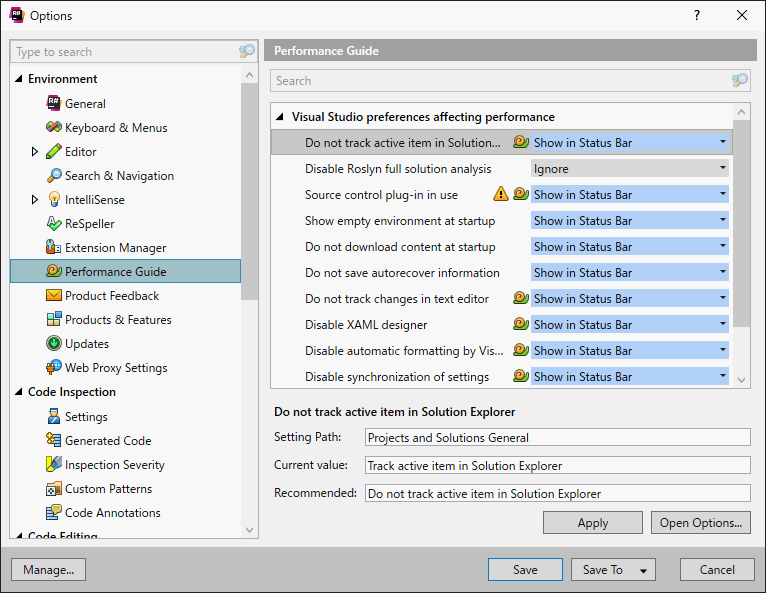
Task: Click scroll down arrow of preferences list
Action: [x=741, y=380]
